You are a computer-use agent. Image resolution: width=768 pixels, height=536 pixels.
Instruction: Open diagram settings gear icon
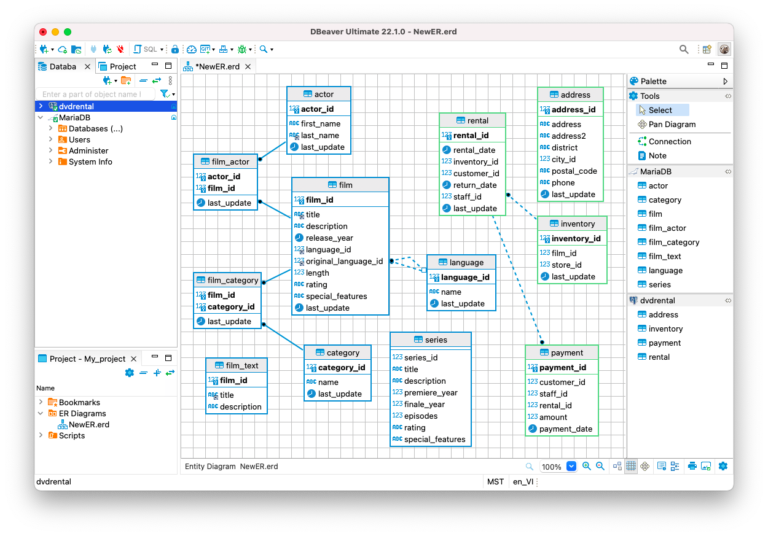click(x=723, y=466)
